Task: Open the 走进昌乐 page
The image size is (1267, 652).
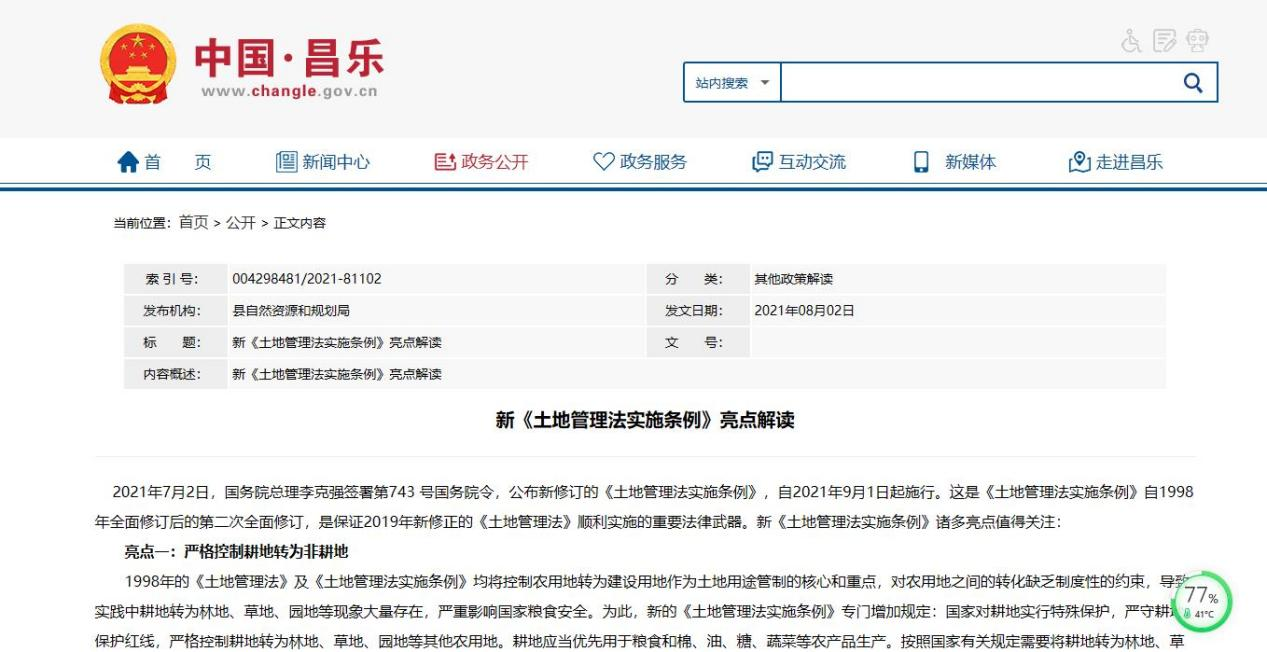Action: point(1115,162)
